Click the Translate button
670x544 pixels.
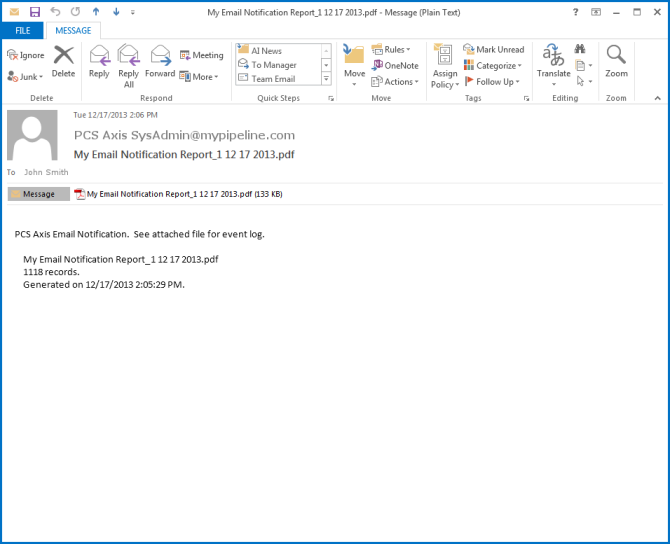(554, 65)
